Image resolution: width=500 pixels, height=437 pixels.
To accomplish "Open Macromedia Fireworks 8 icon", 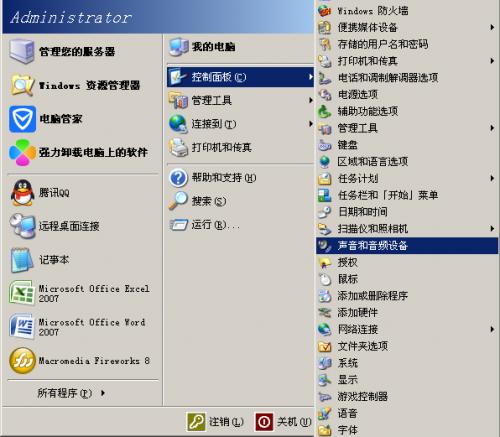I will tap(22, 361).
